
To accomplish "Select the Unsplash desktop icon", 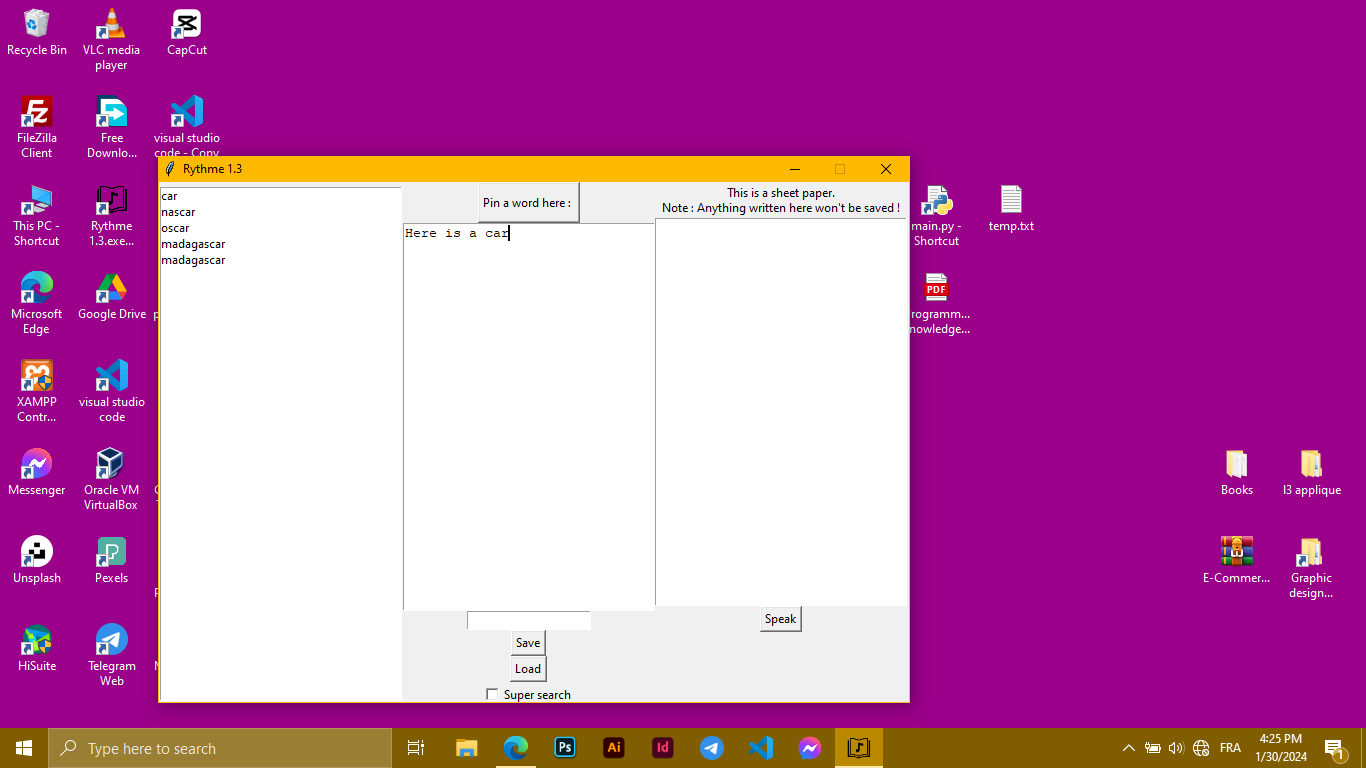I will [37, 559].
